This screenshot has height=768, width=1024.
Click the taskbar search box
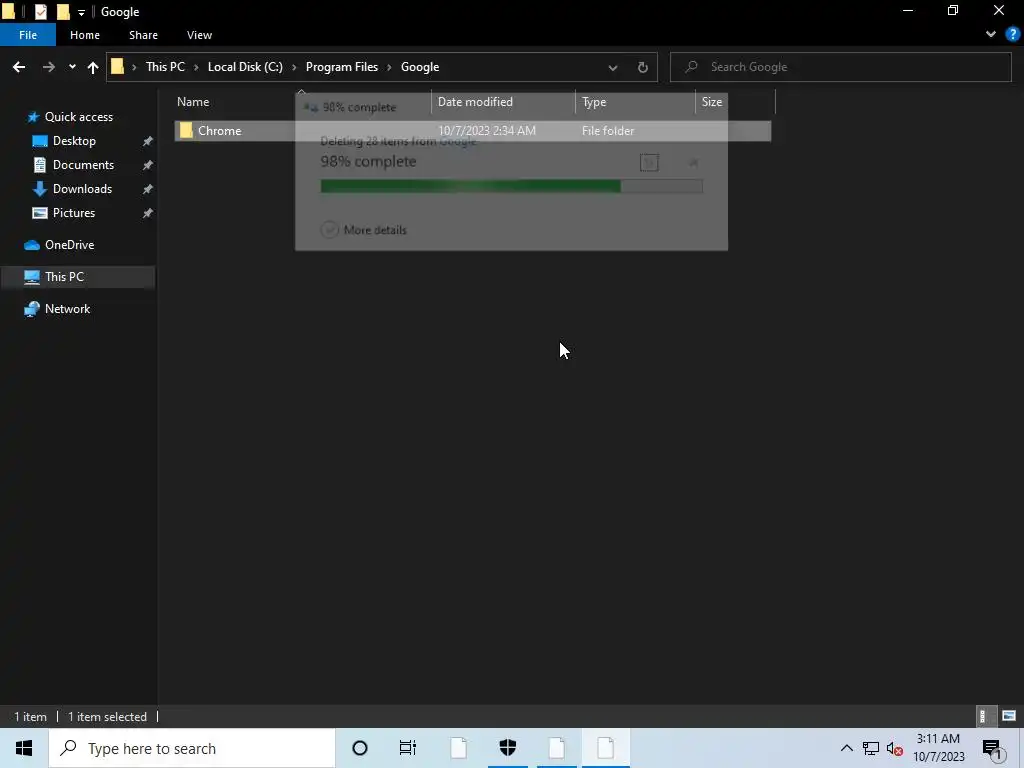click(x=192, y=748)
